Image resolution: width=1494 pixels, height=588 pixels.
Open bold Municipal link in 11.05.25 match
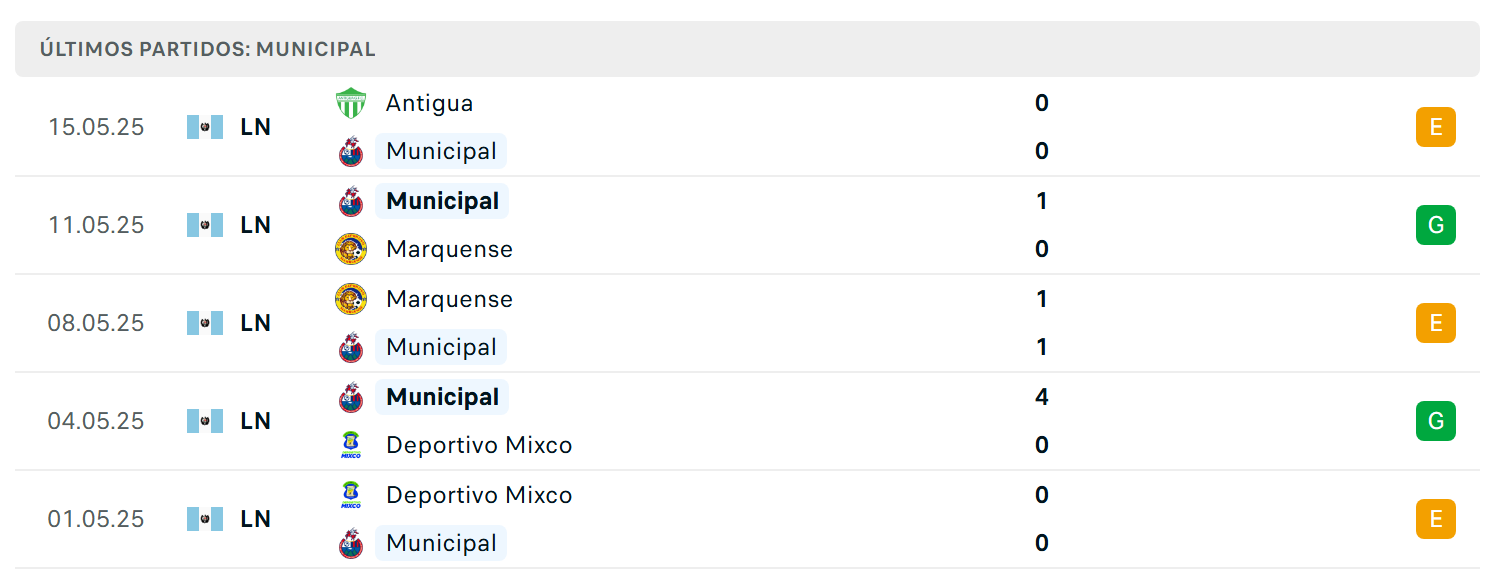(442, 201)
